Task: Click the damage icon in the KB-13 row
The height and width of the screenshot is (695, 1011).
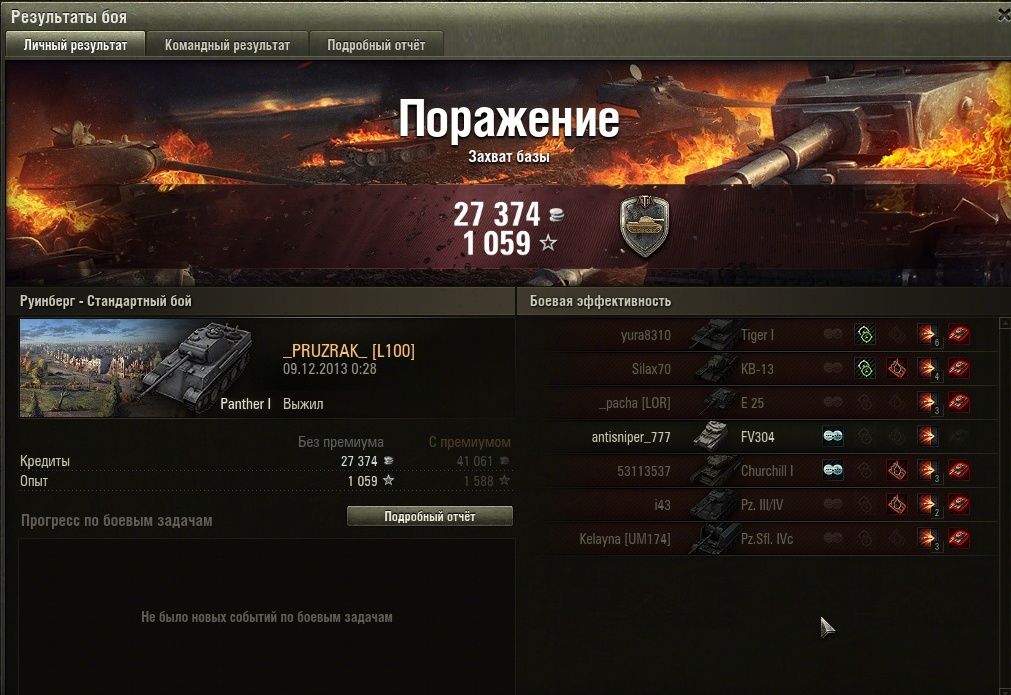Action: point(928,369)
